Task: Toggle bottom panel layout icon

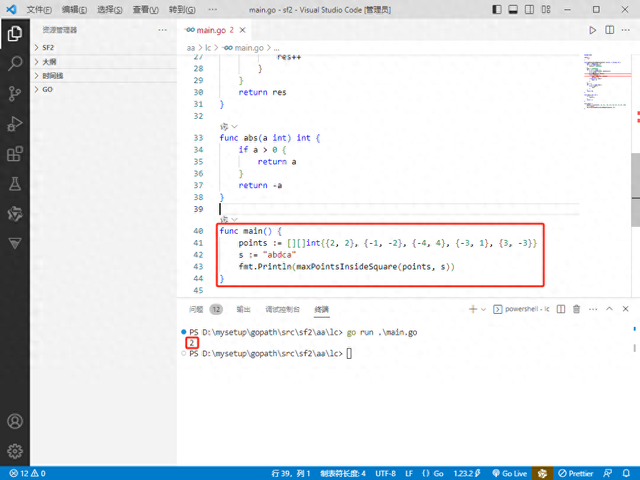Action: (513, 9)
